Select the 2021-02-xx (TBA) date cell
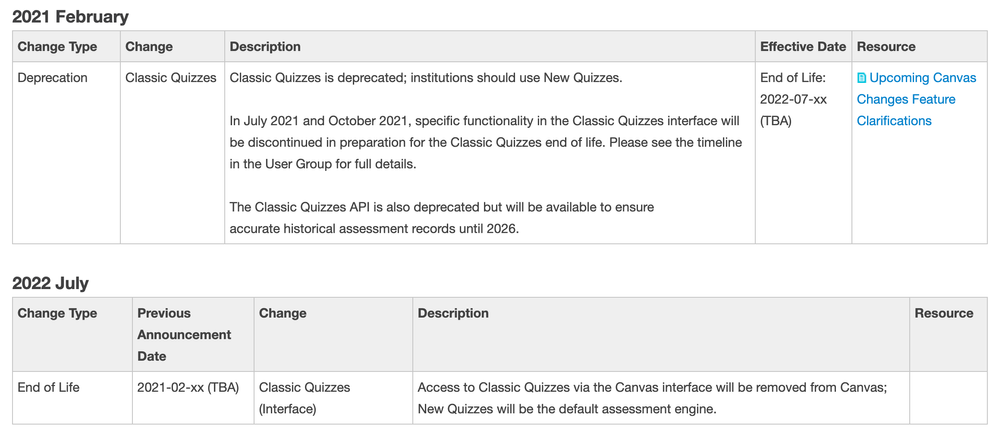This screenshot has width=999, height=435. (x=188, y=388)
